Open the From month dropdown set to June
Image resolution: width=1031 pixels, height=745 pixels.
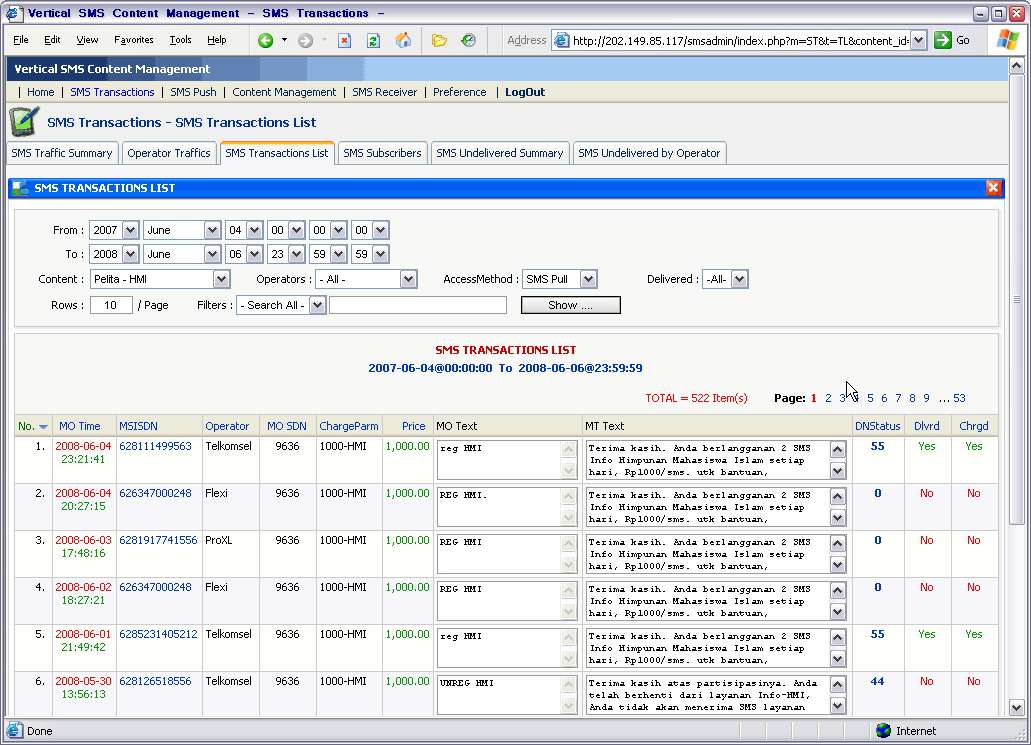click(x=211, y=230)
